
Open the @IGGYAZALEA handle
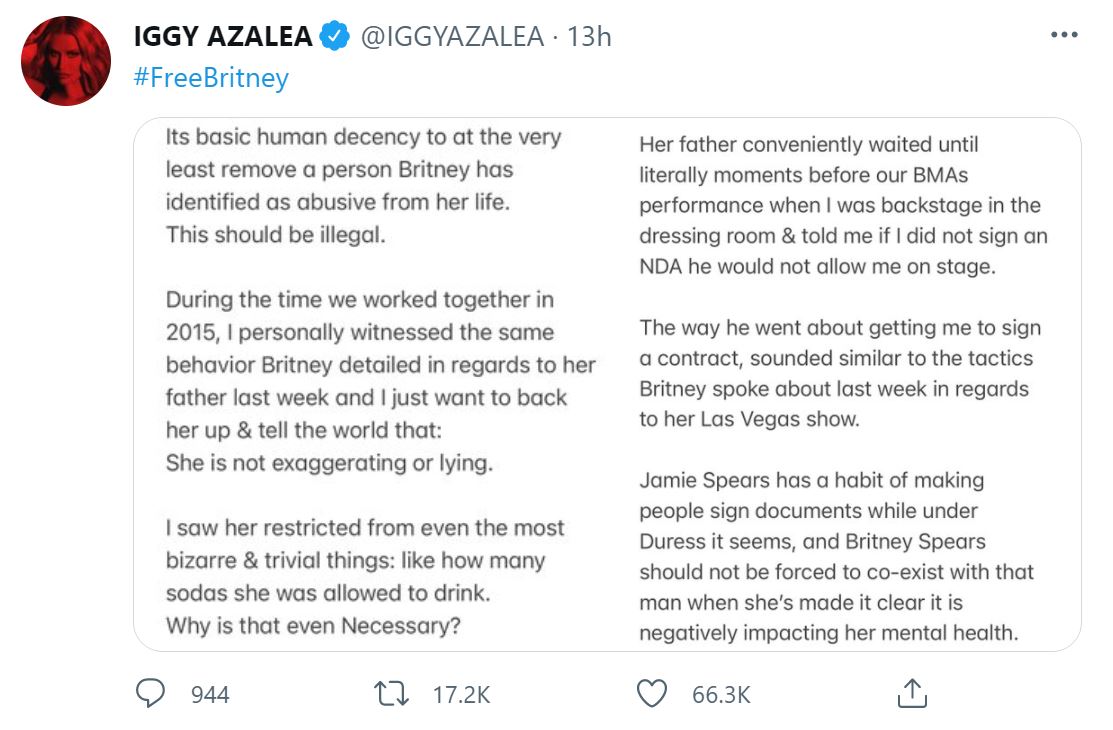452,36
